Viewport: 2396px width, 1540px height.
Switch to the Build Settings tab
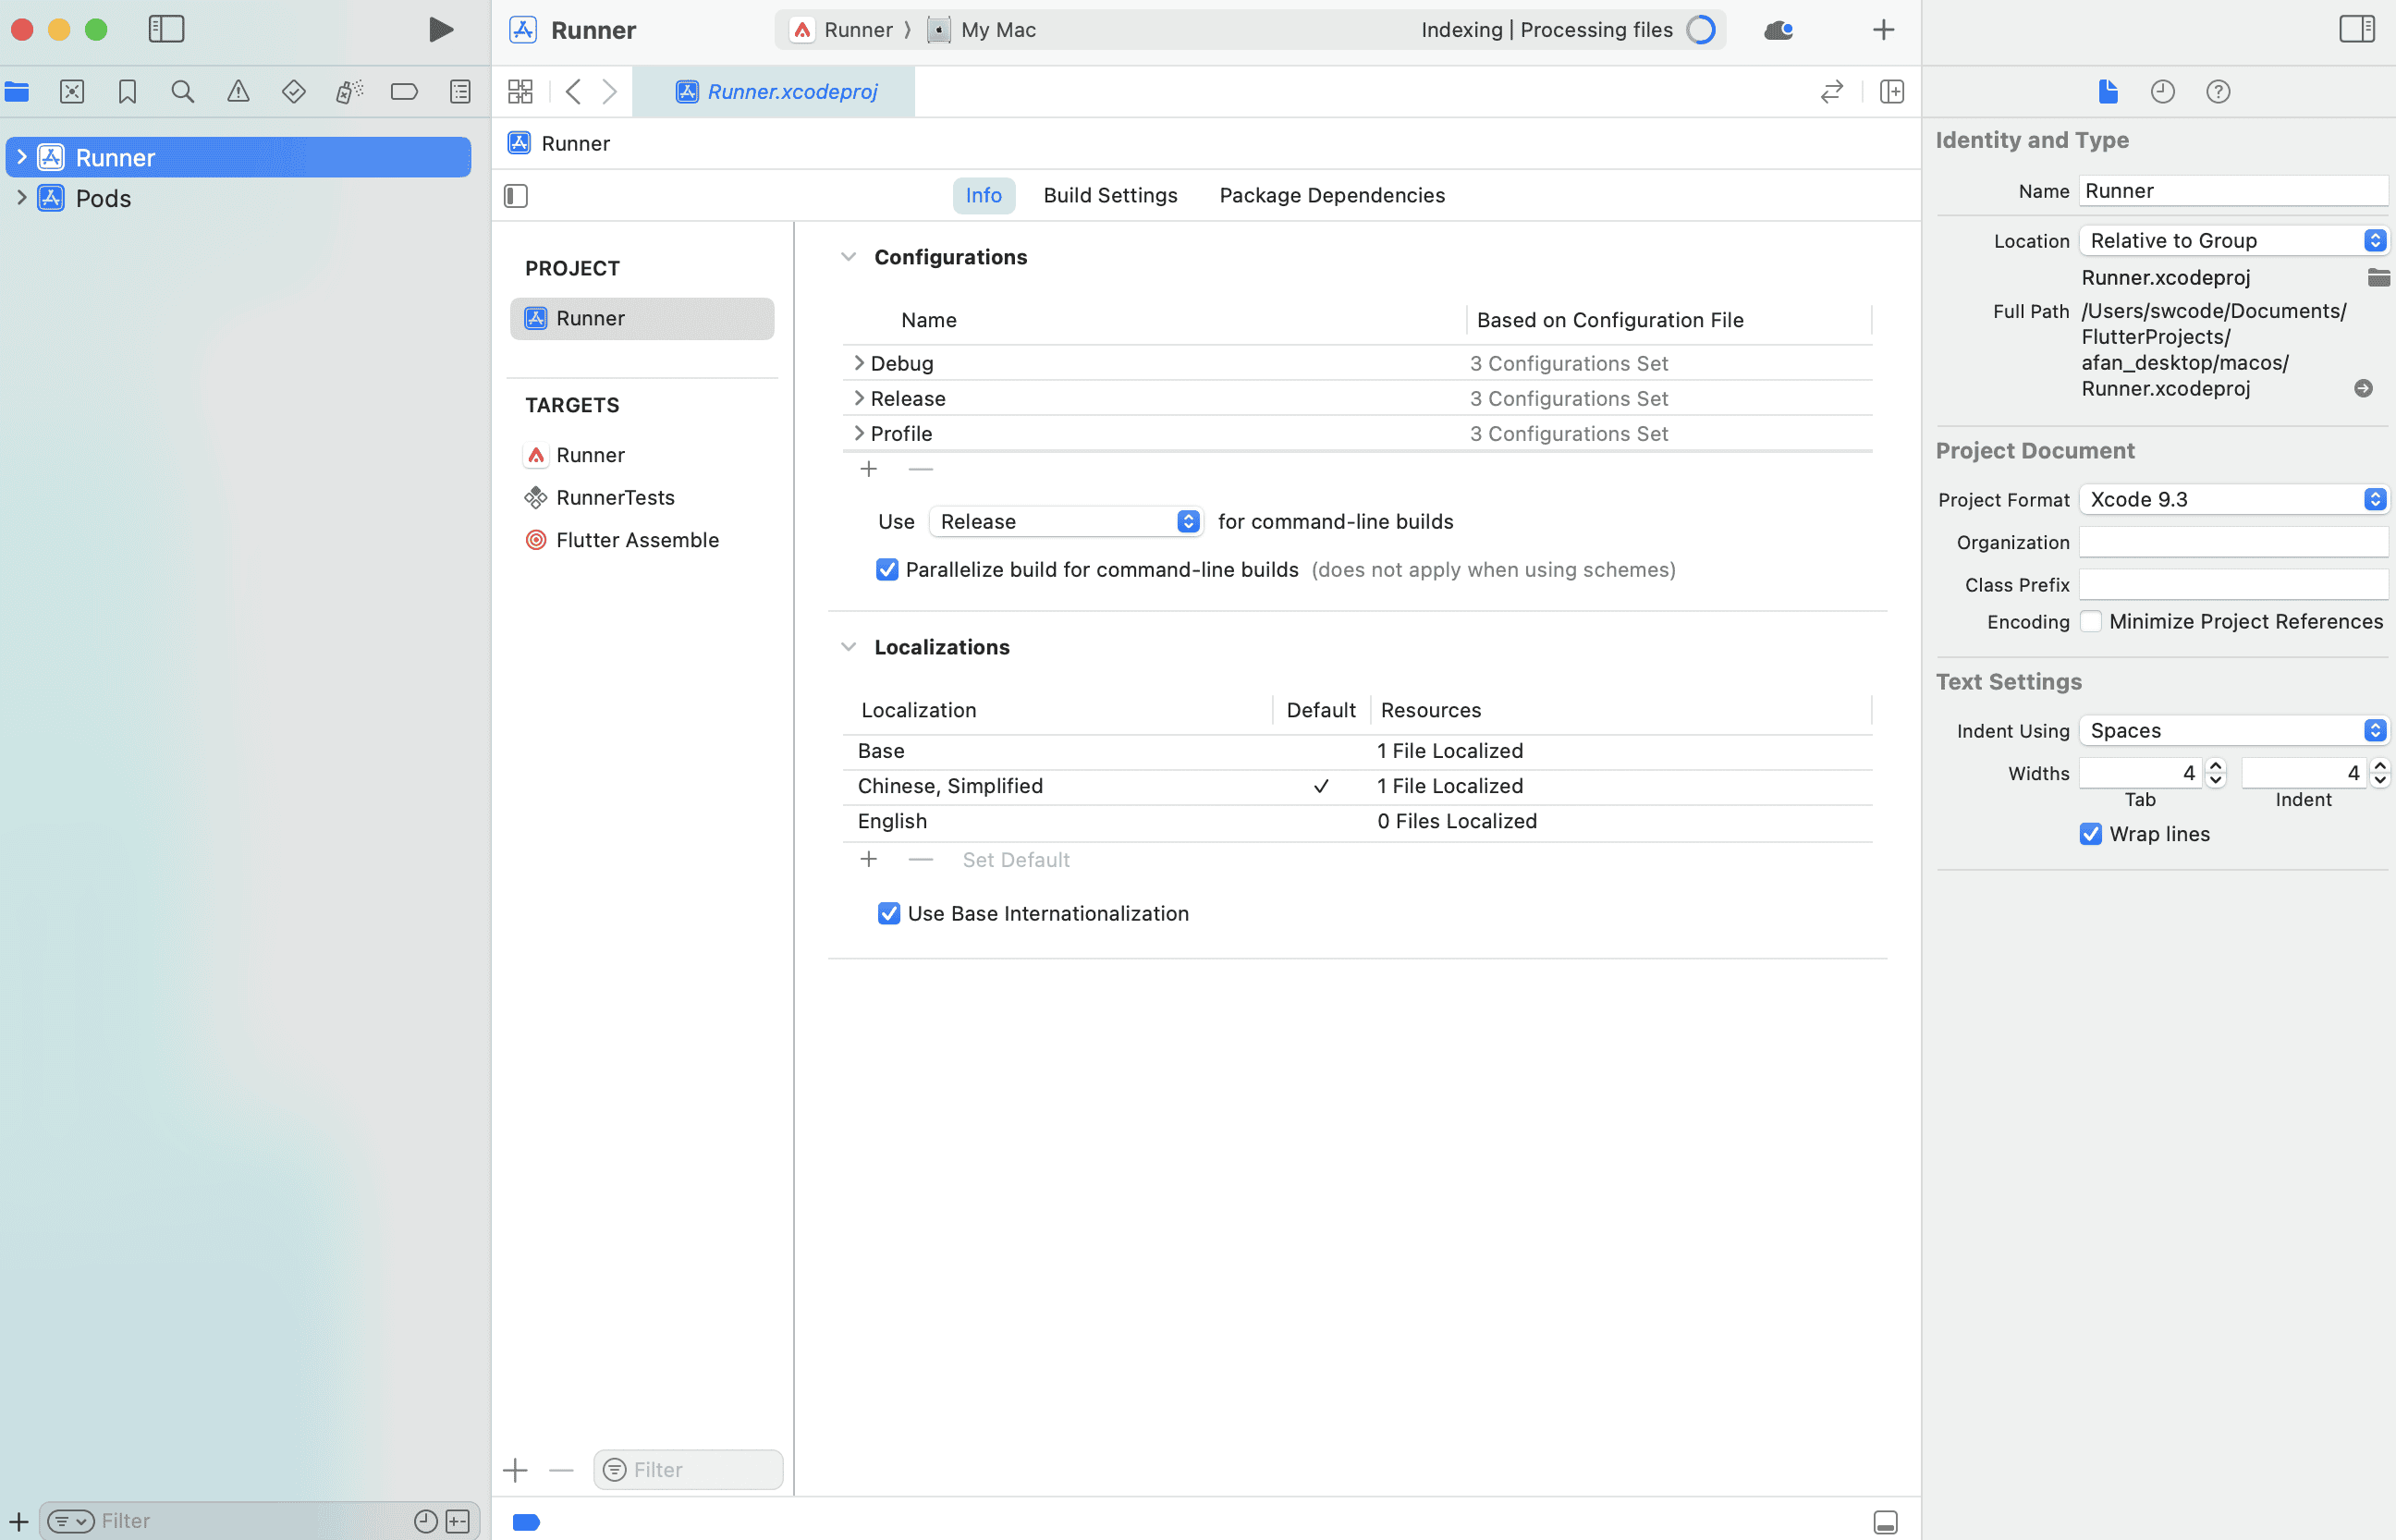(1110, 196)
